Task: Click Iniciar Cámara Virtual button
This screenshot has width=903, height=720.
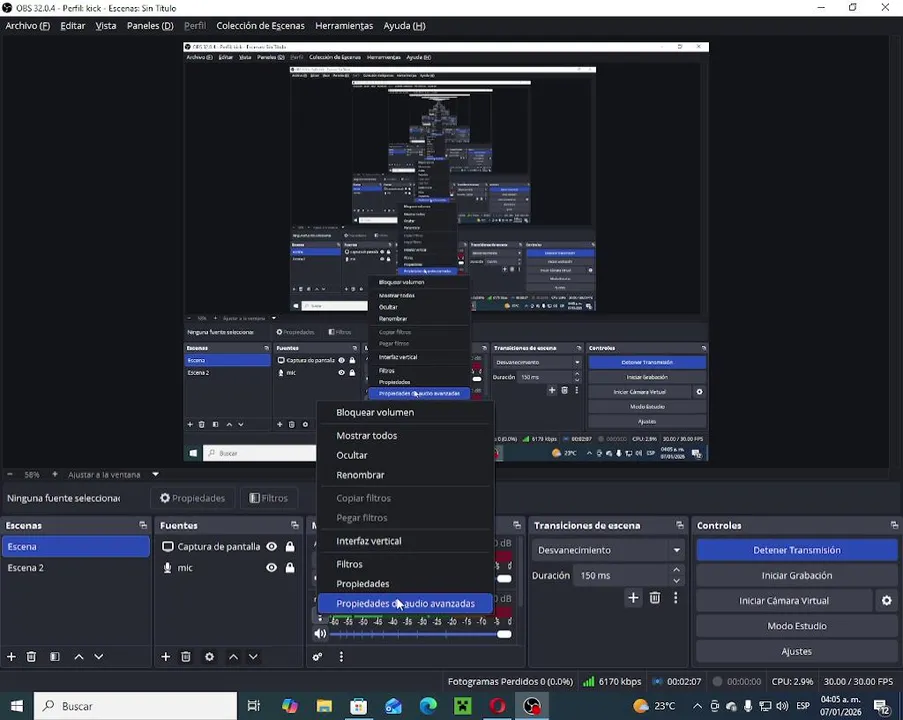Action: click(x=784, y=601)
